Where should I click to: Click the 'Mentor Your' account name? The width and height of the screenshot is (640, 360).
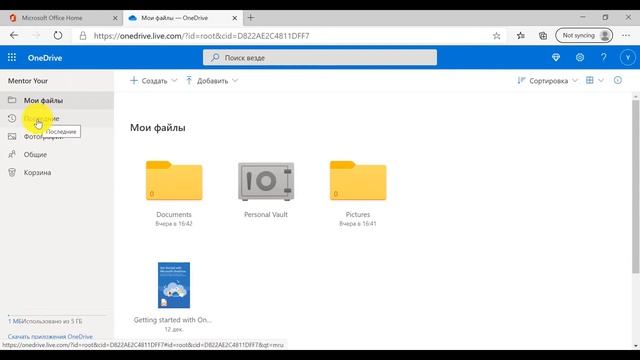point(28,81)
